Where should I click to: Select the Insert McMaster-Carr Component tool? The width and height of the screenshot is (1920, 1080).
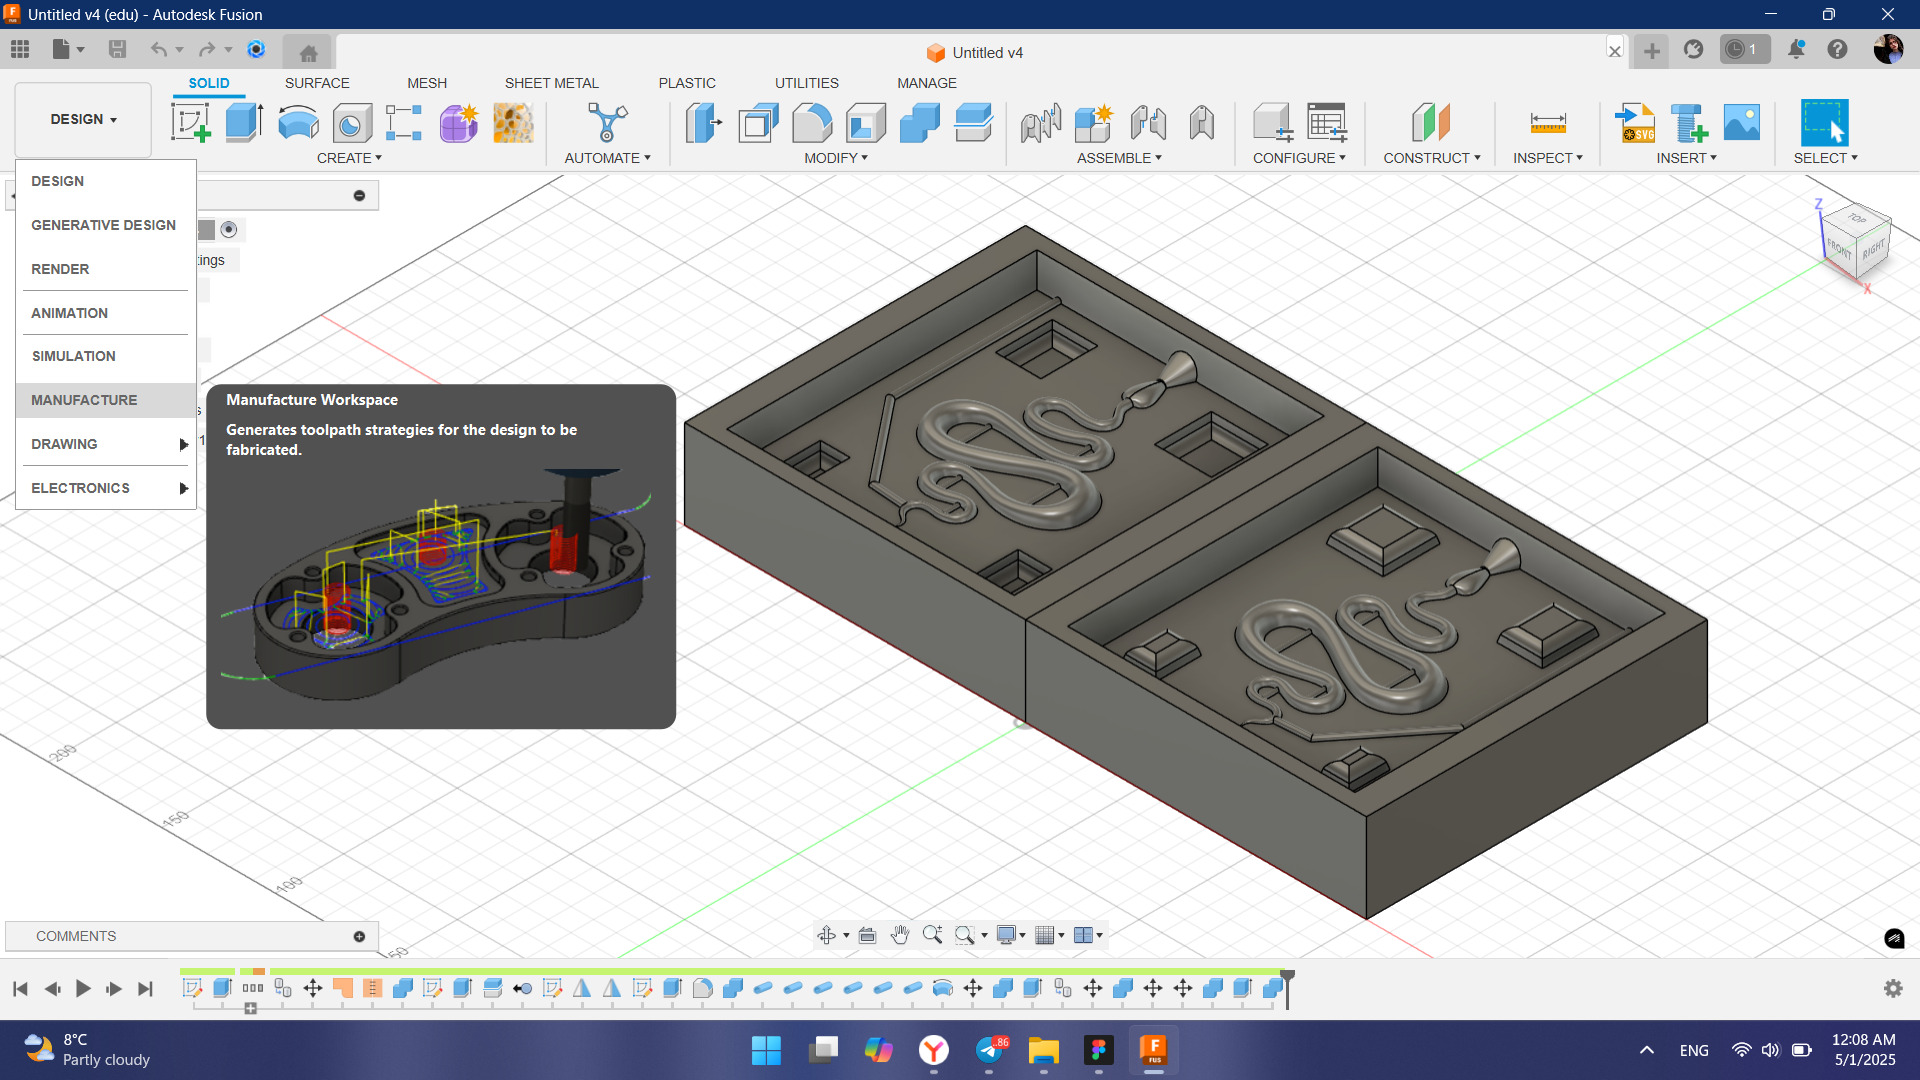point(1689,123)
